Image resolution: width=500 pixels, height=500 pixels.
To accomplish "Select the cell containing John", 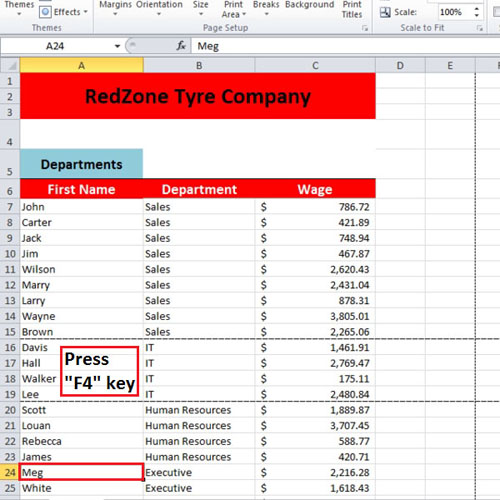I will (x=82, y=207).
